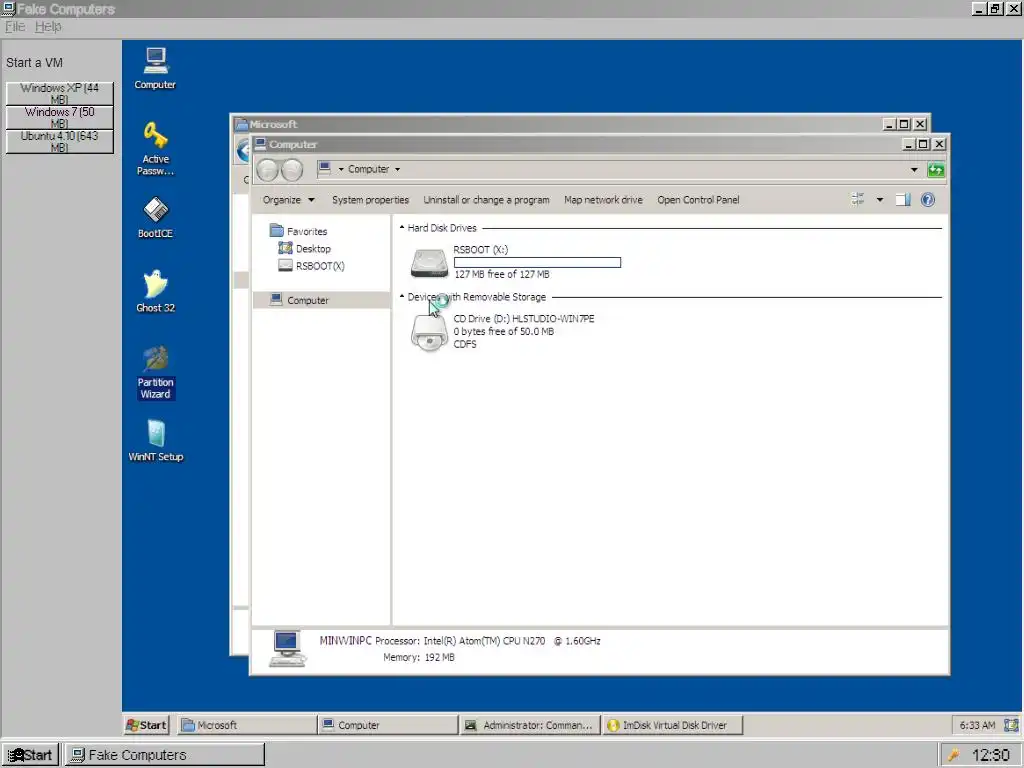The width and height of the screenshot is (1024, 768).
Task: Select the CD Drive (D:) icon
Action: pyautogui.click(x=429, y=332)
